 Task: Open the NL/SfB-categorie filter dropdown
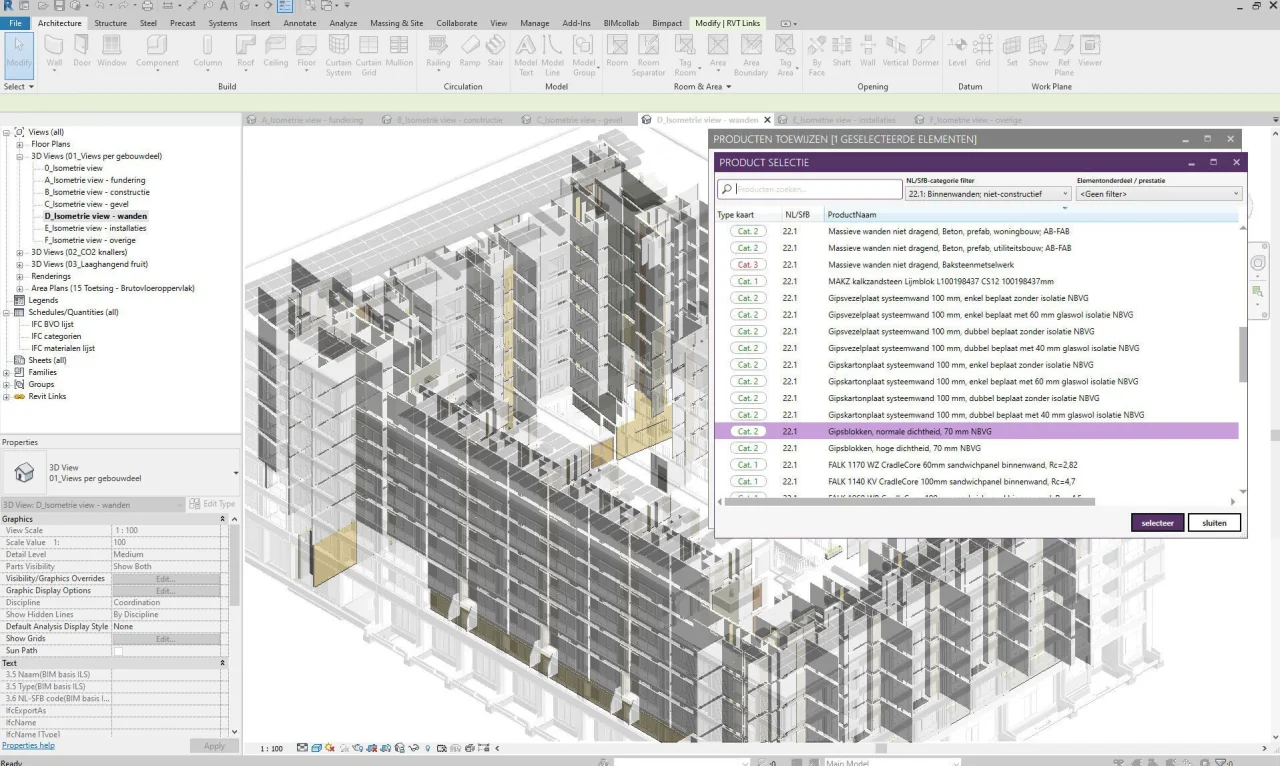(987, 194)
